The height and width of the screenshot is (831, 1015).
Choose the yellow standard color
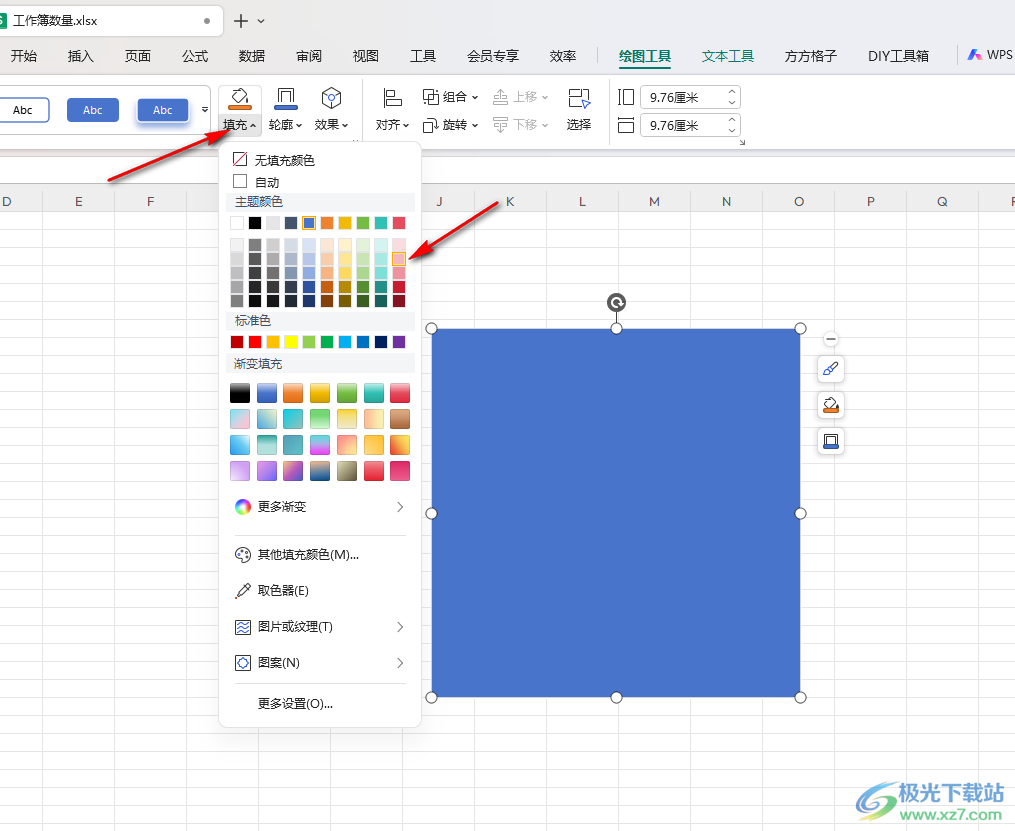click(291, 342)
